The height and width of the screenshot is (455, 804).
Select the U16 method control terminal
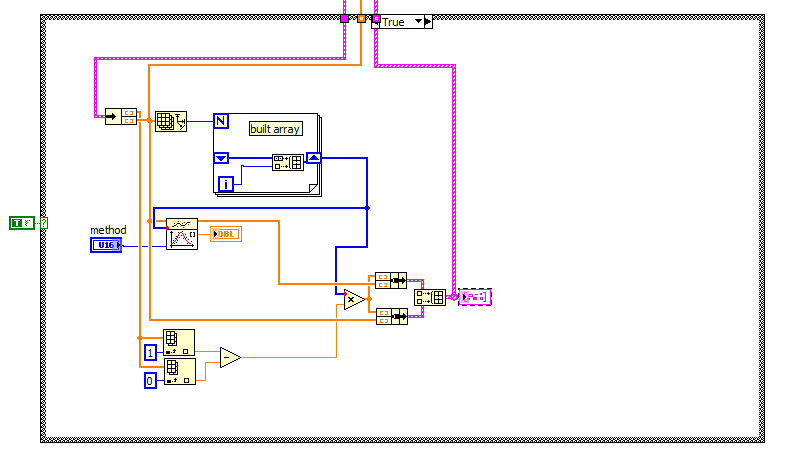point(106,245)
